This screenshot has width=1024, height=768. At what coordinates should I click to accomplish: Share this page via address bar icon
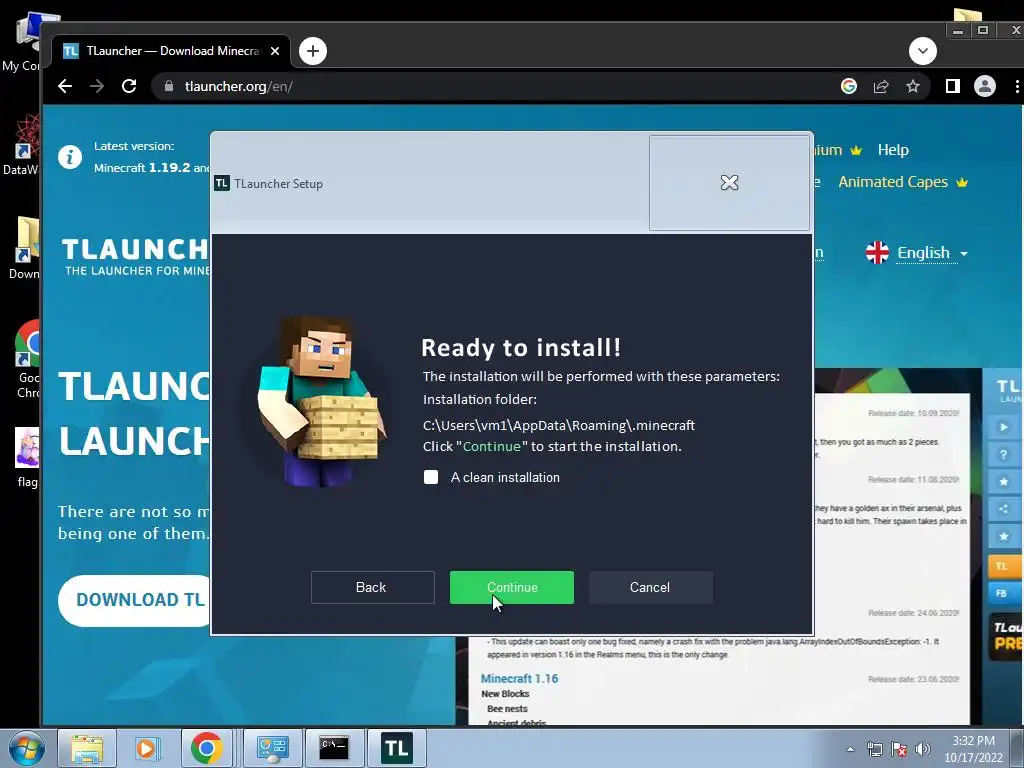(x=881, y=86)
